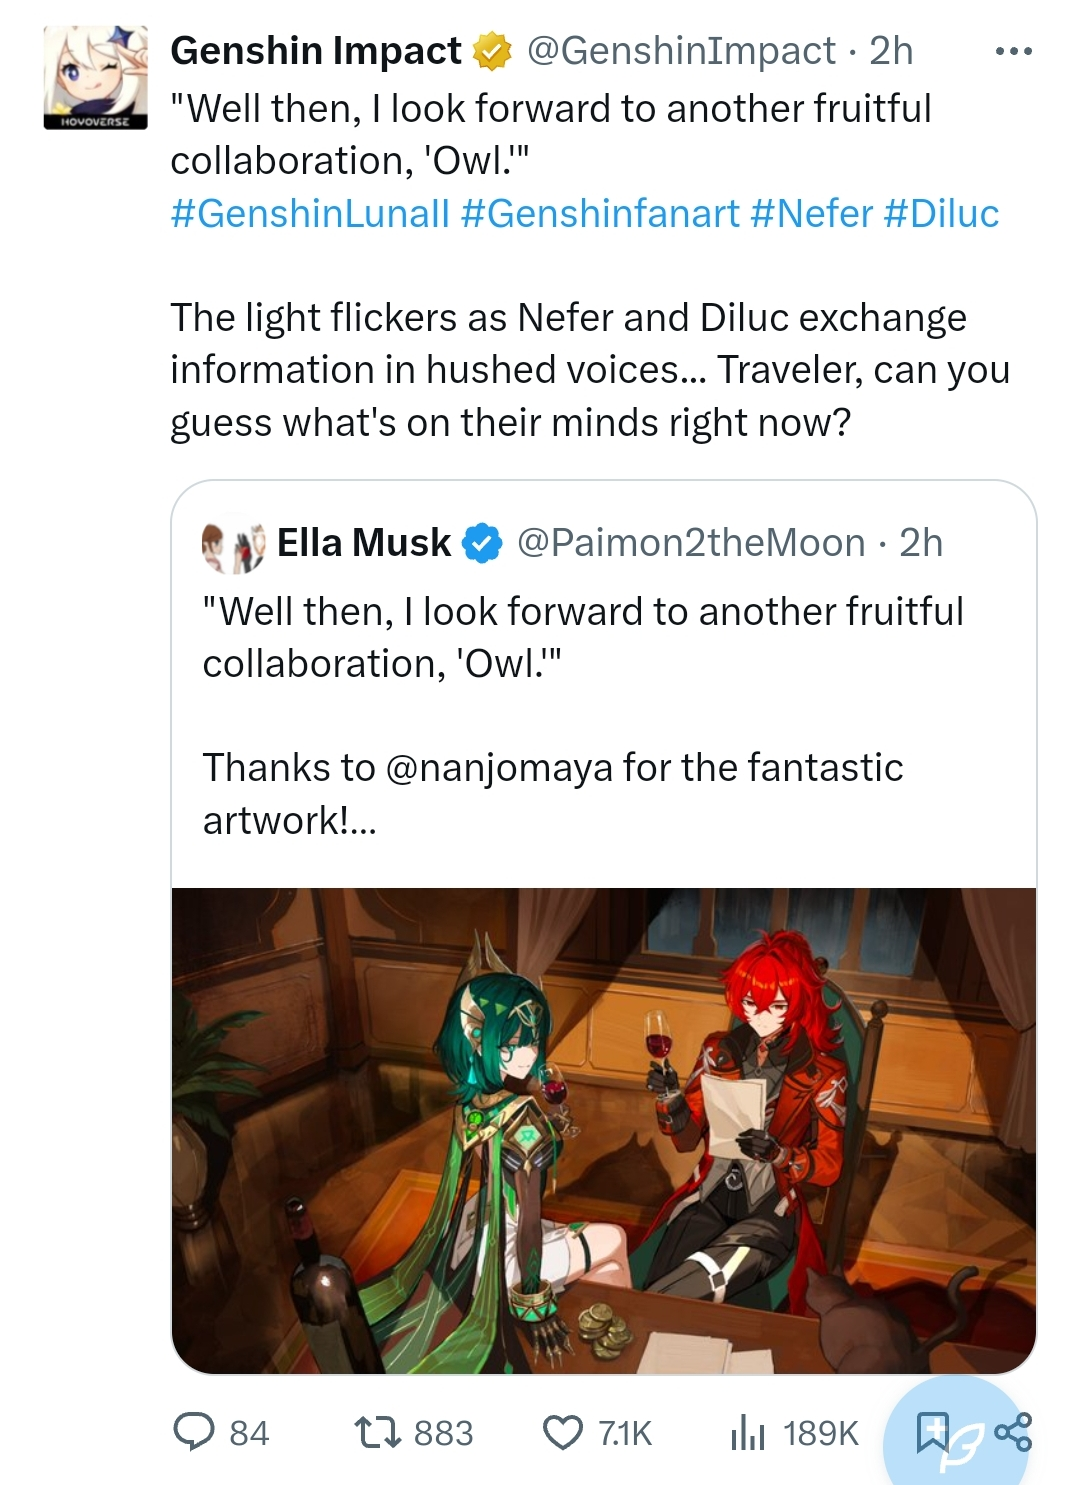This screenshot has width=1080, height=1485.
Task: Open the quoted tweet text by Ella Musk
Action: tap(582, 637)
